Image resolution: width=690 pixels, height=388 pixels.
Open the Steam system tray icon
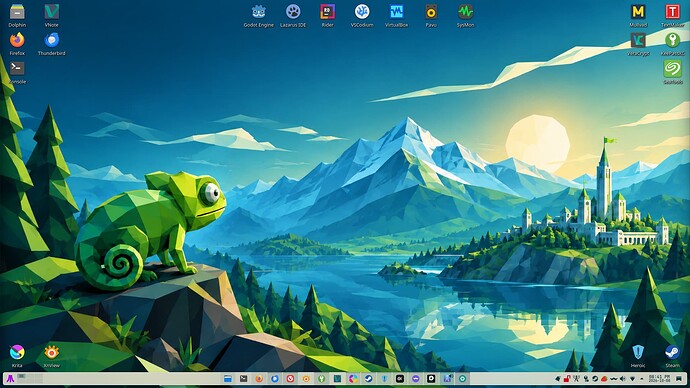coord(595,378)
